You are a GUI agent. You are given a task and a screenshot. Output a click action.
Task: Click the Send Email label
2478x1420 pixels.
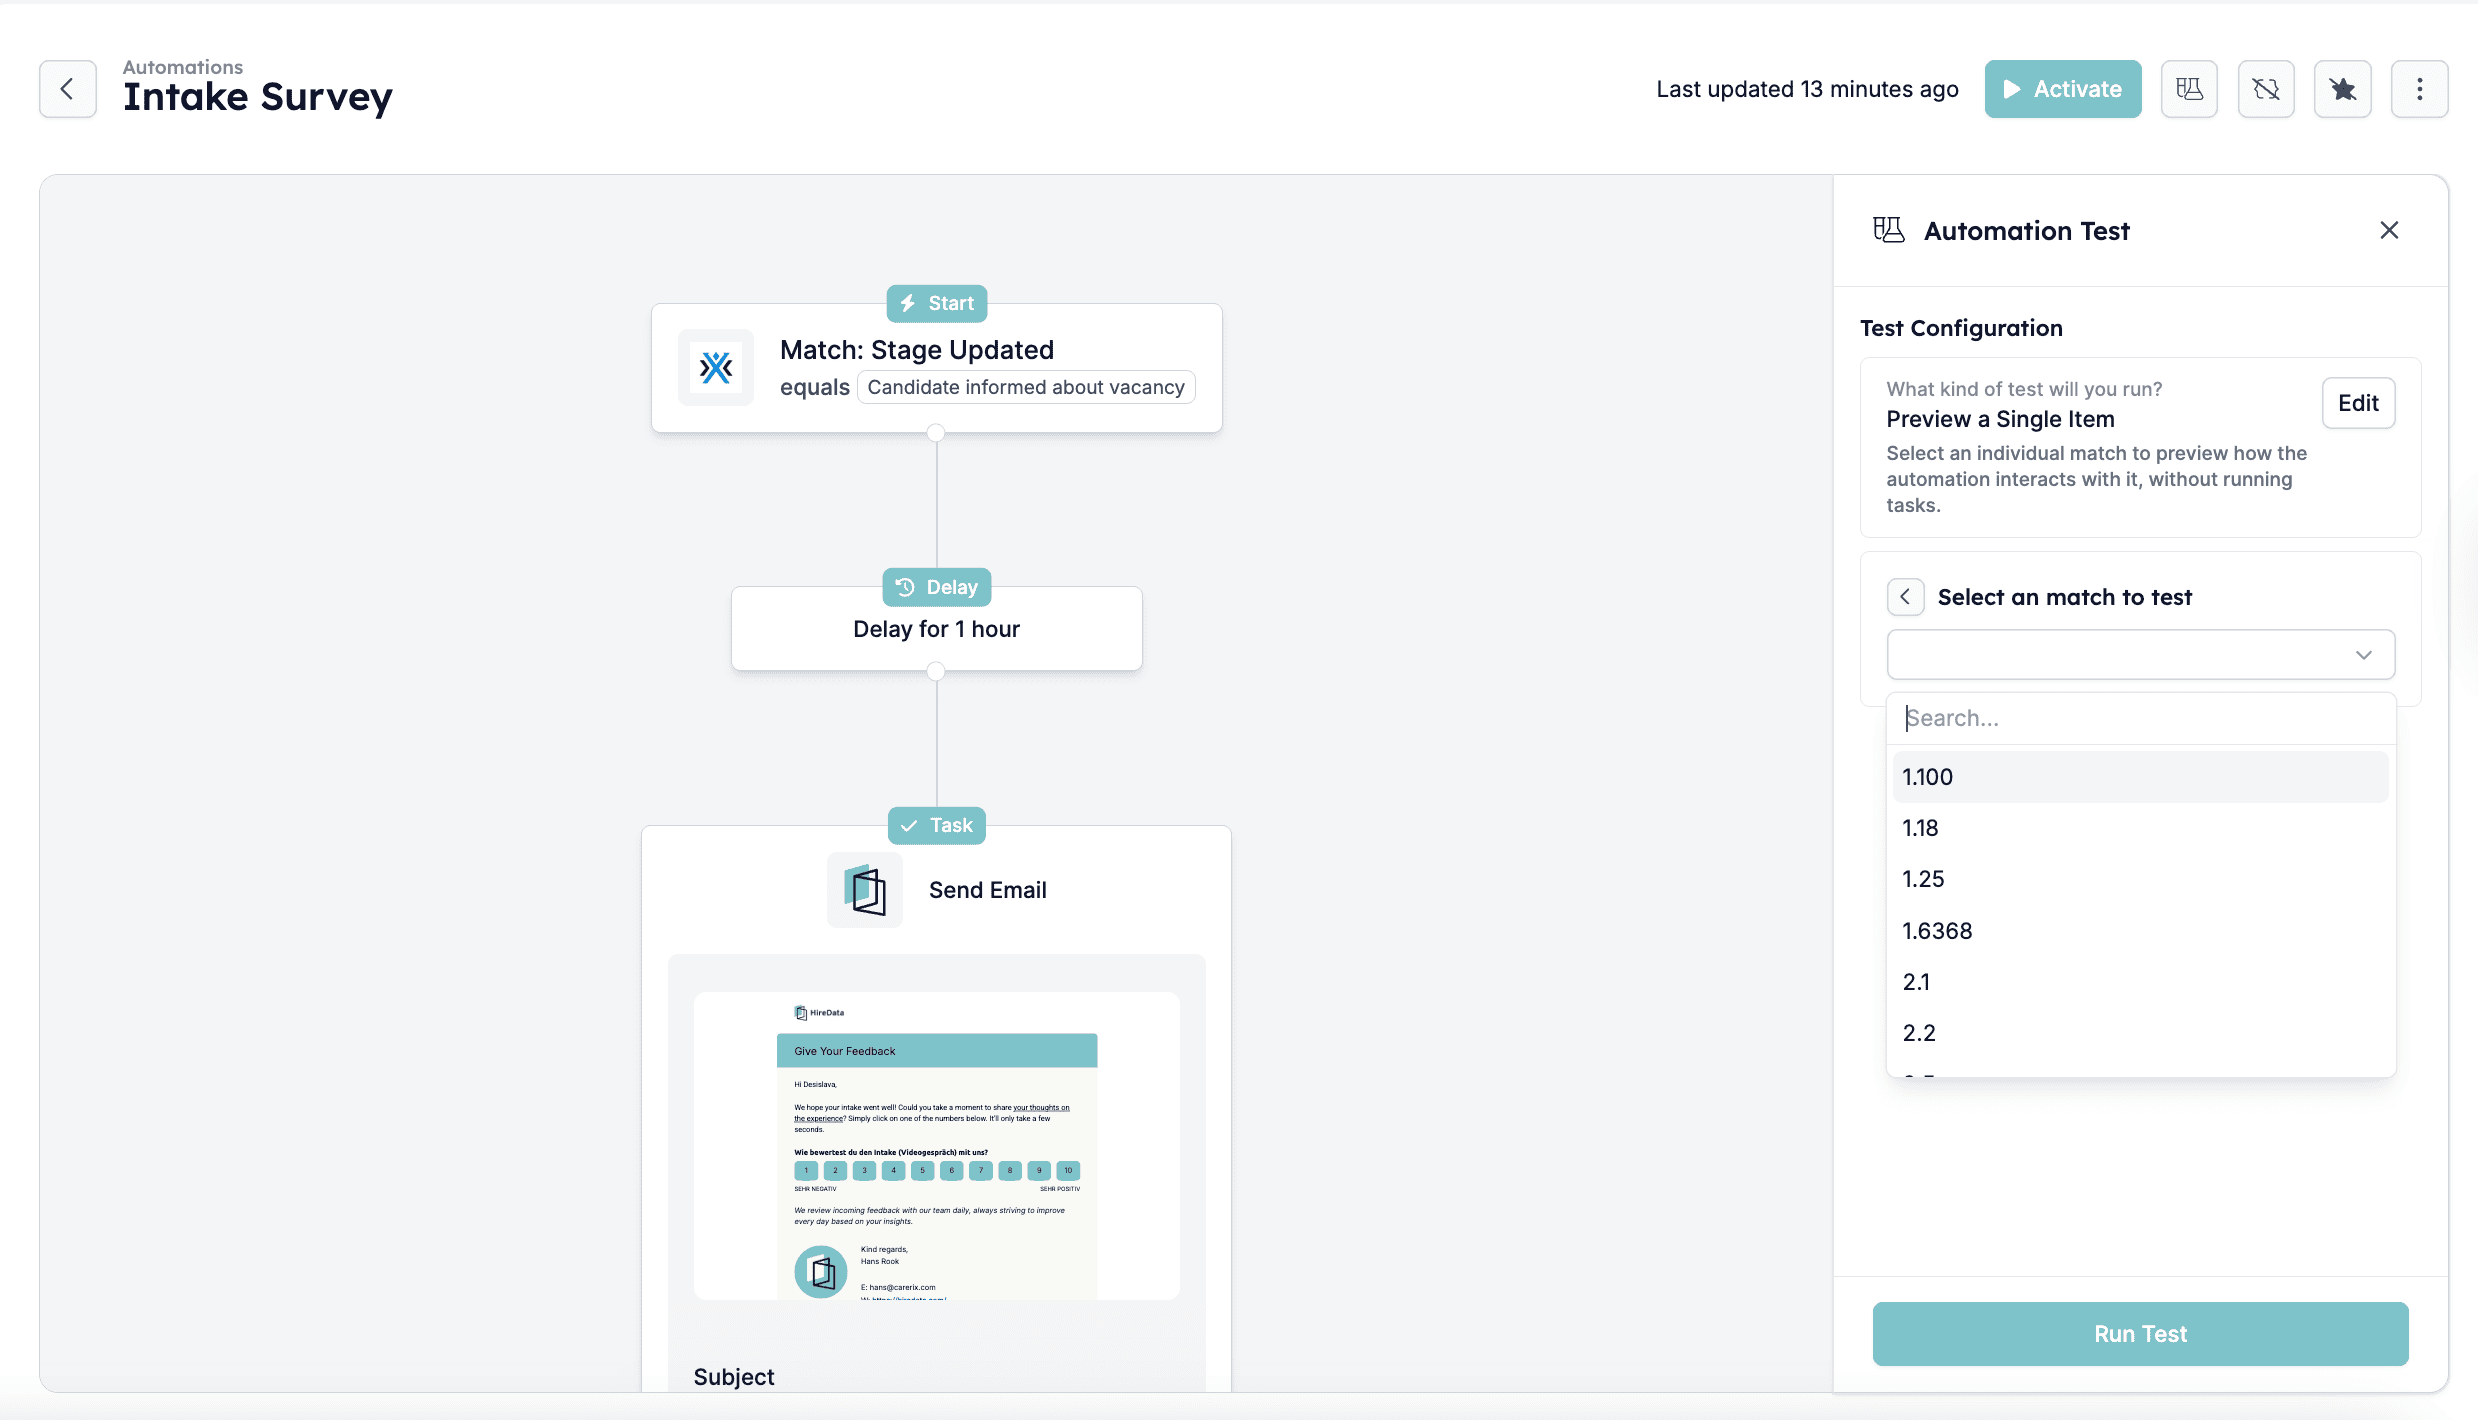[988, 890]
